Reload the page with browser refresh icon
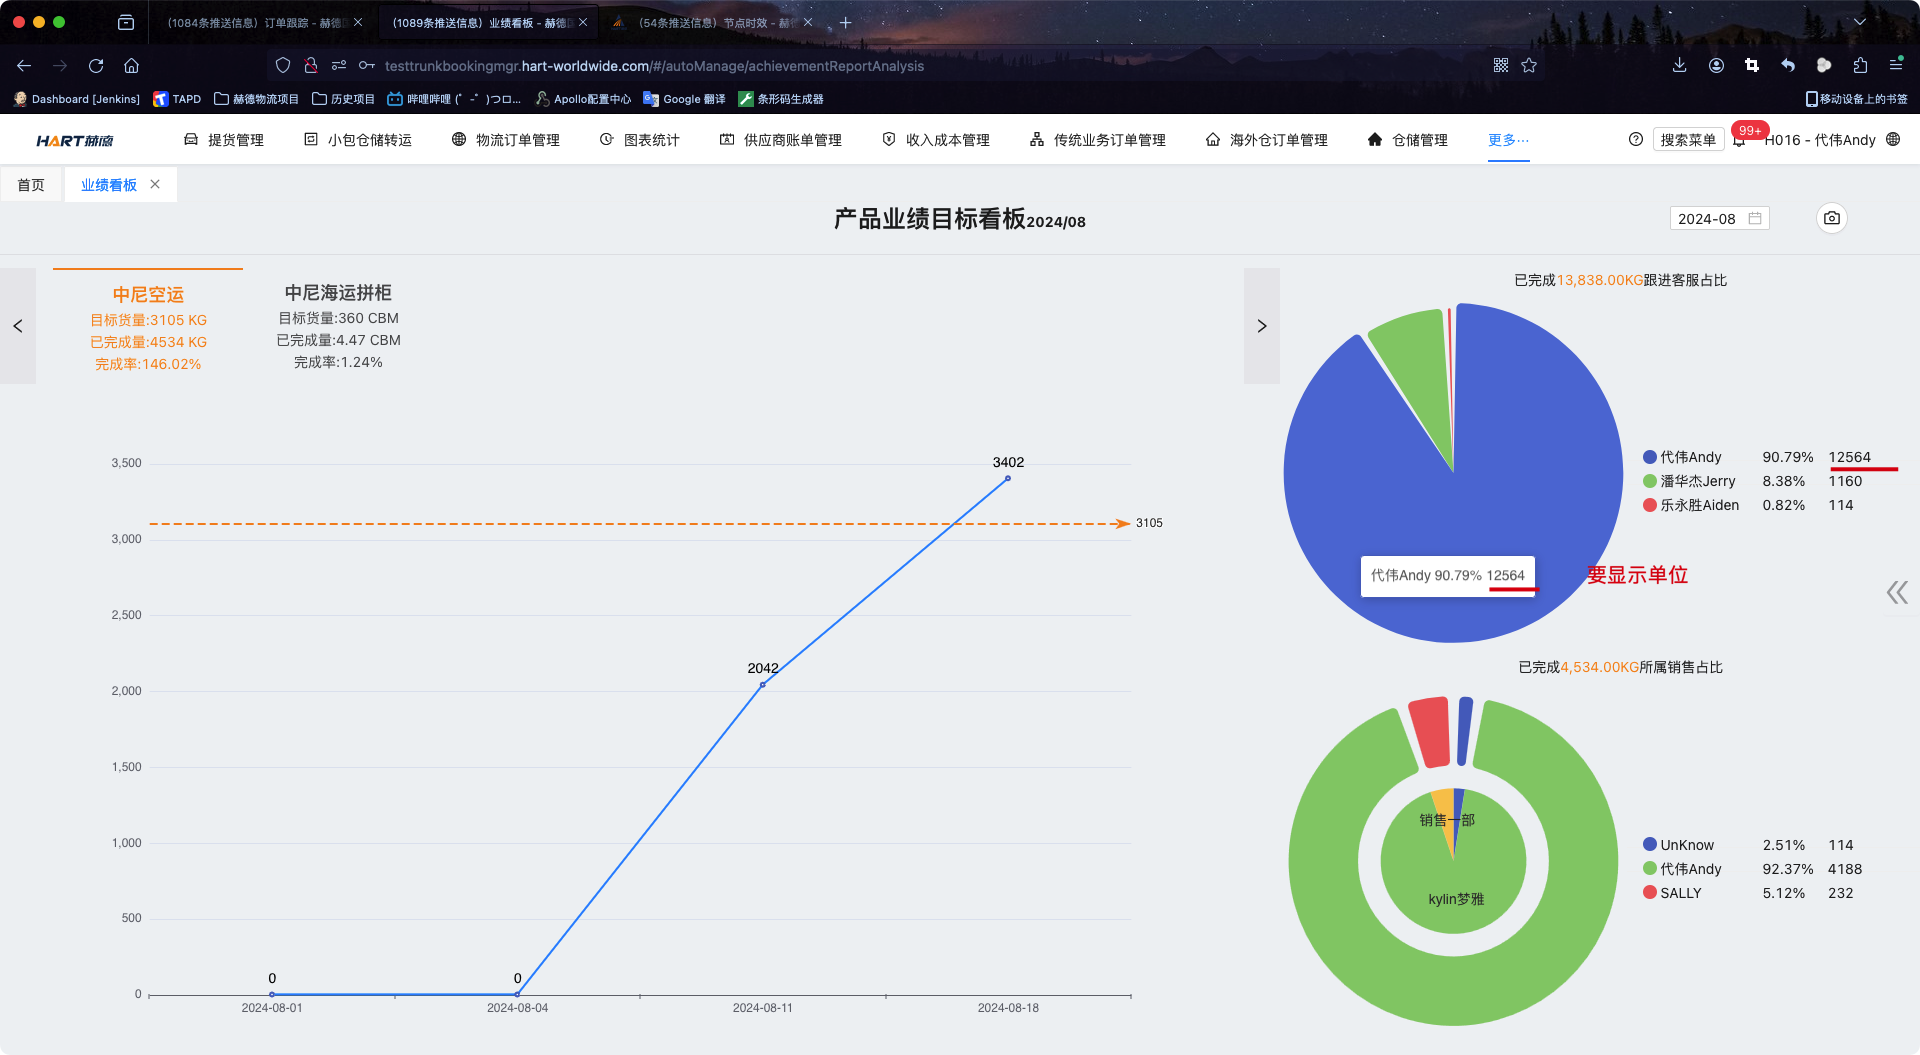This screenshot has height=1055, width=1920. click(96, 66)
